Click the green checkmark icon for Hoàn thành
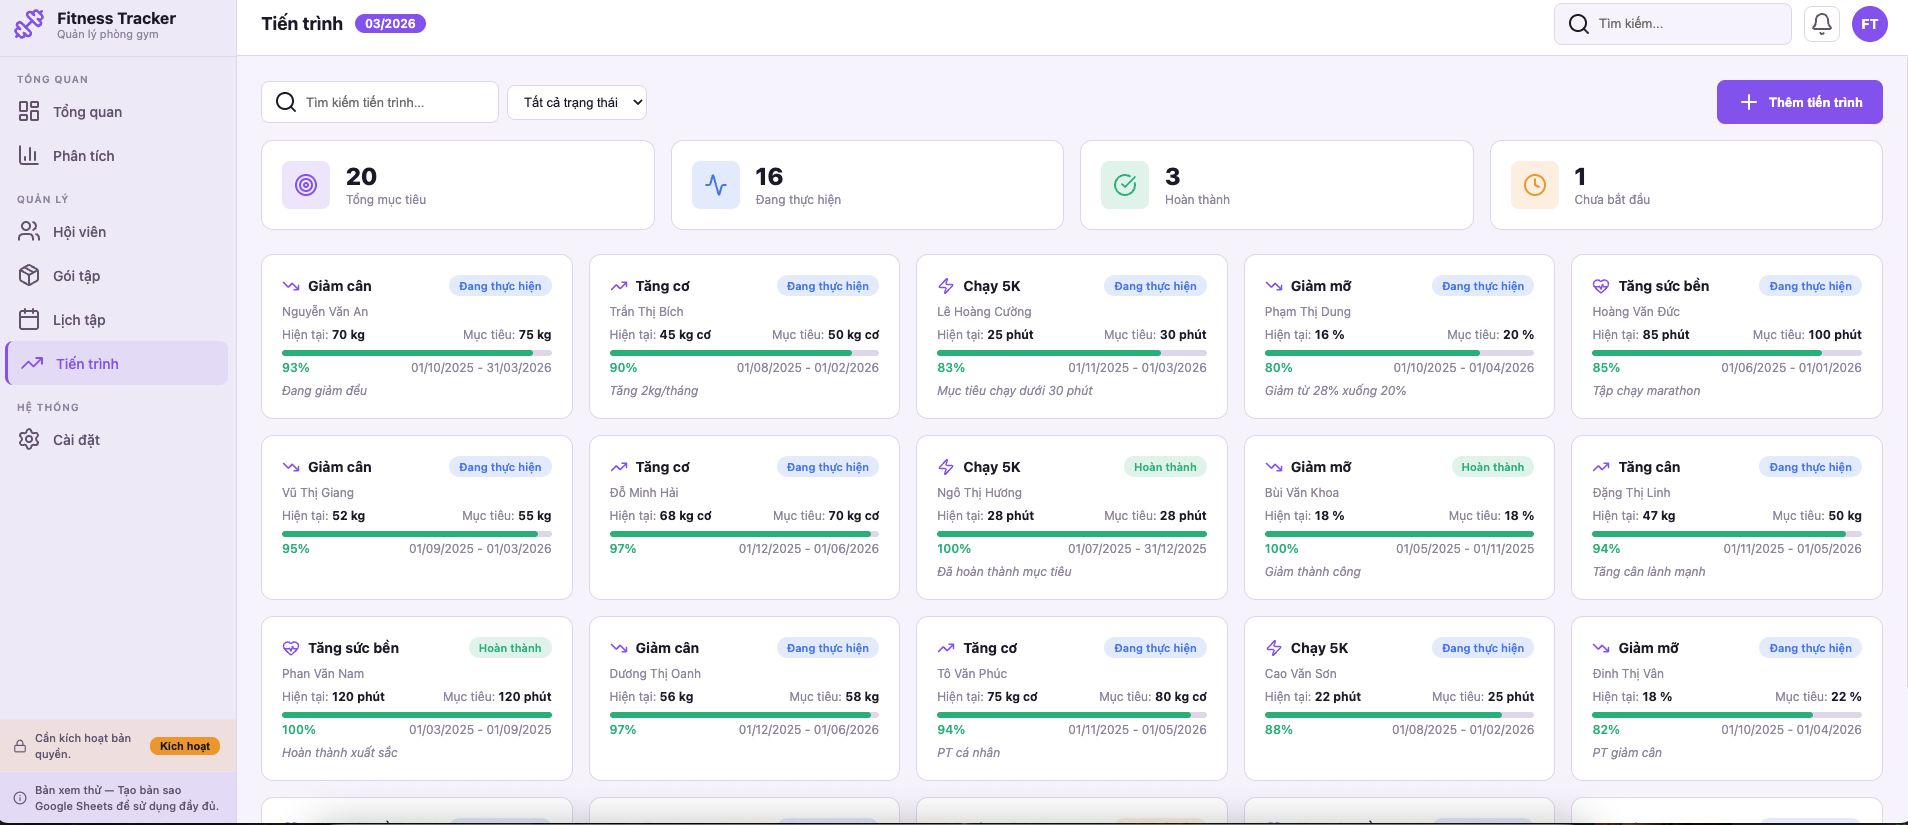 click(1125, 185)
